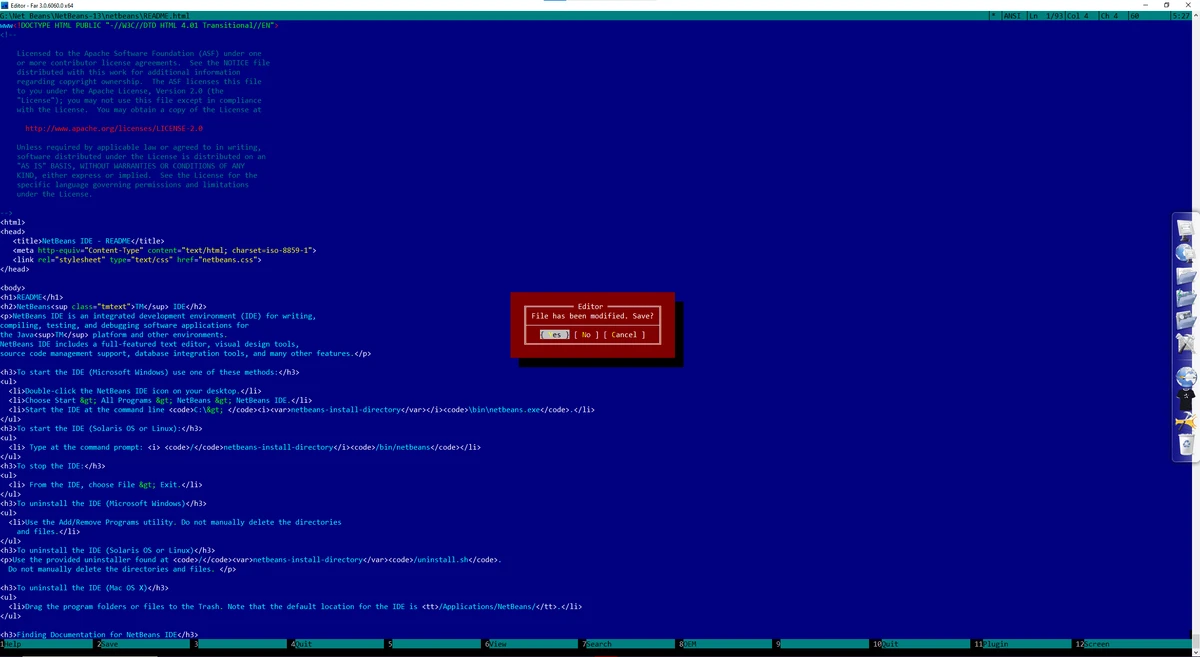The height and width of the screenshot is (657, 1200).
Task: Click the h1 README heading line
Action: pyautogui.click(x=32, y=297)
